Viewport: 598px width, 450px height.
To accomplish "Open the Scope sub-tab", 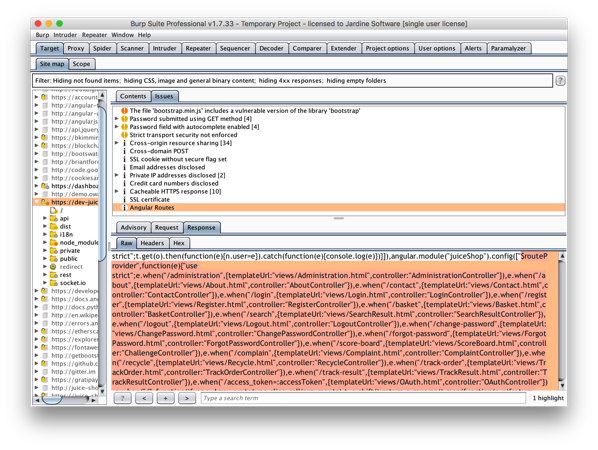I will click(x=81, y=64).
